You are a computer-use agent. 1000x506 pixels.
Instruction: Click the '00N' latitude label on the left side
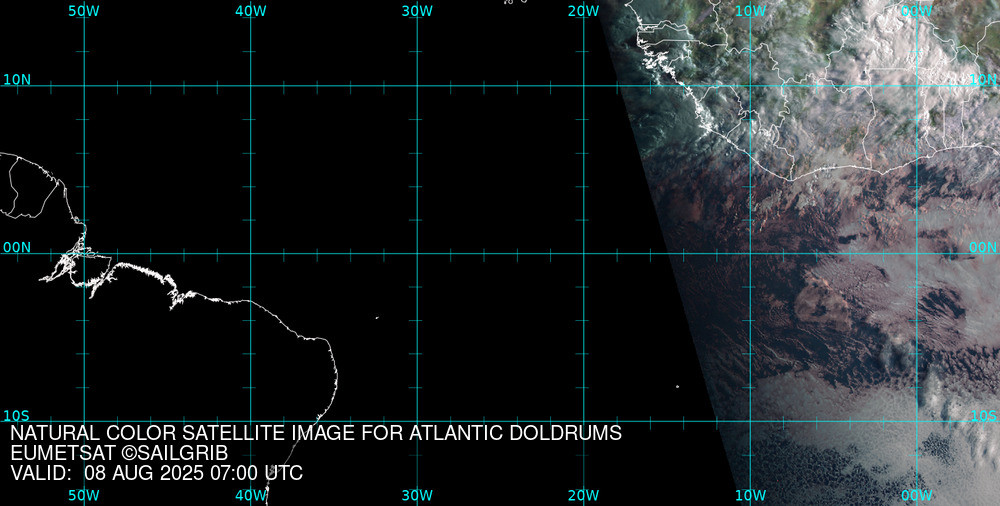[x=17, y=248]
